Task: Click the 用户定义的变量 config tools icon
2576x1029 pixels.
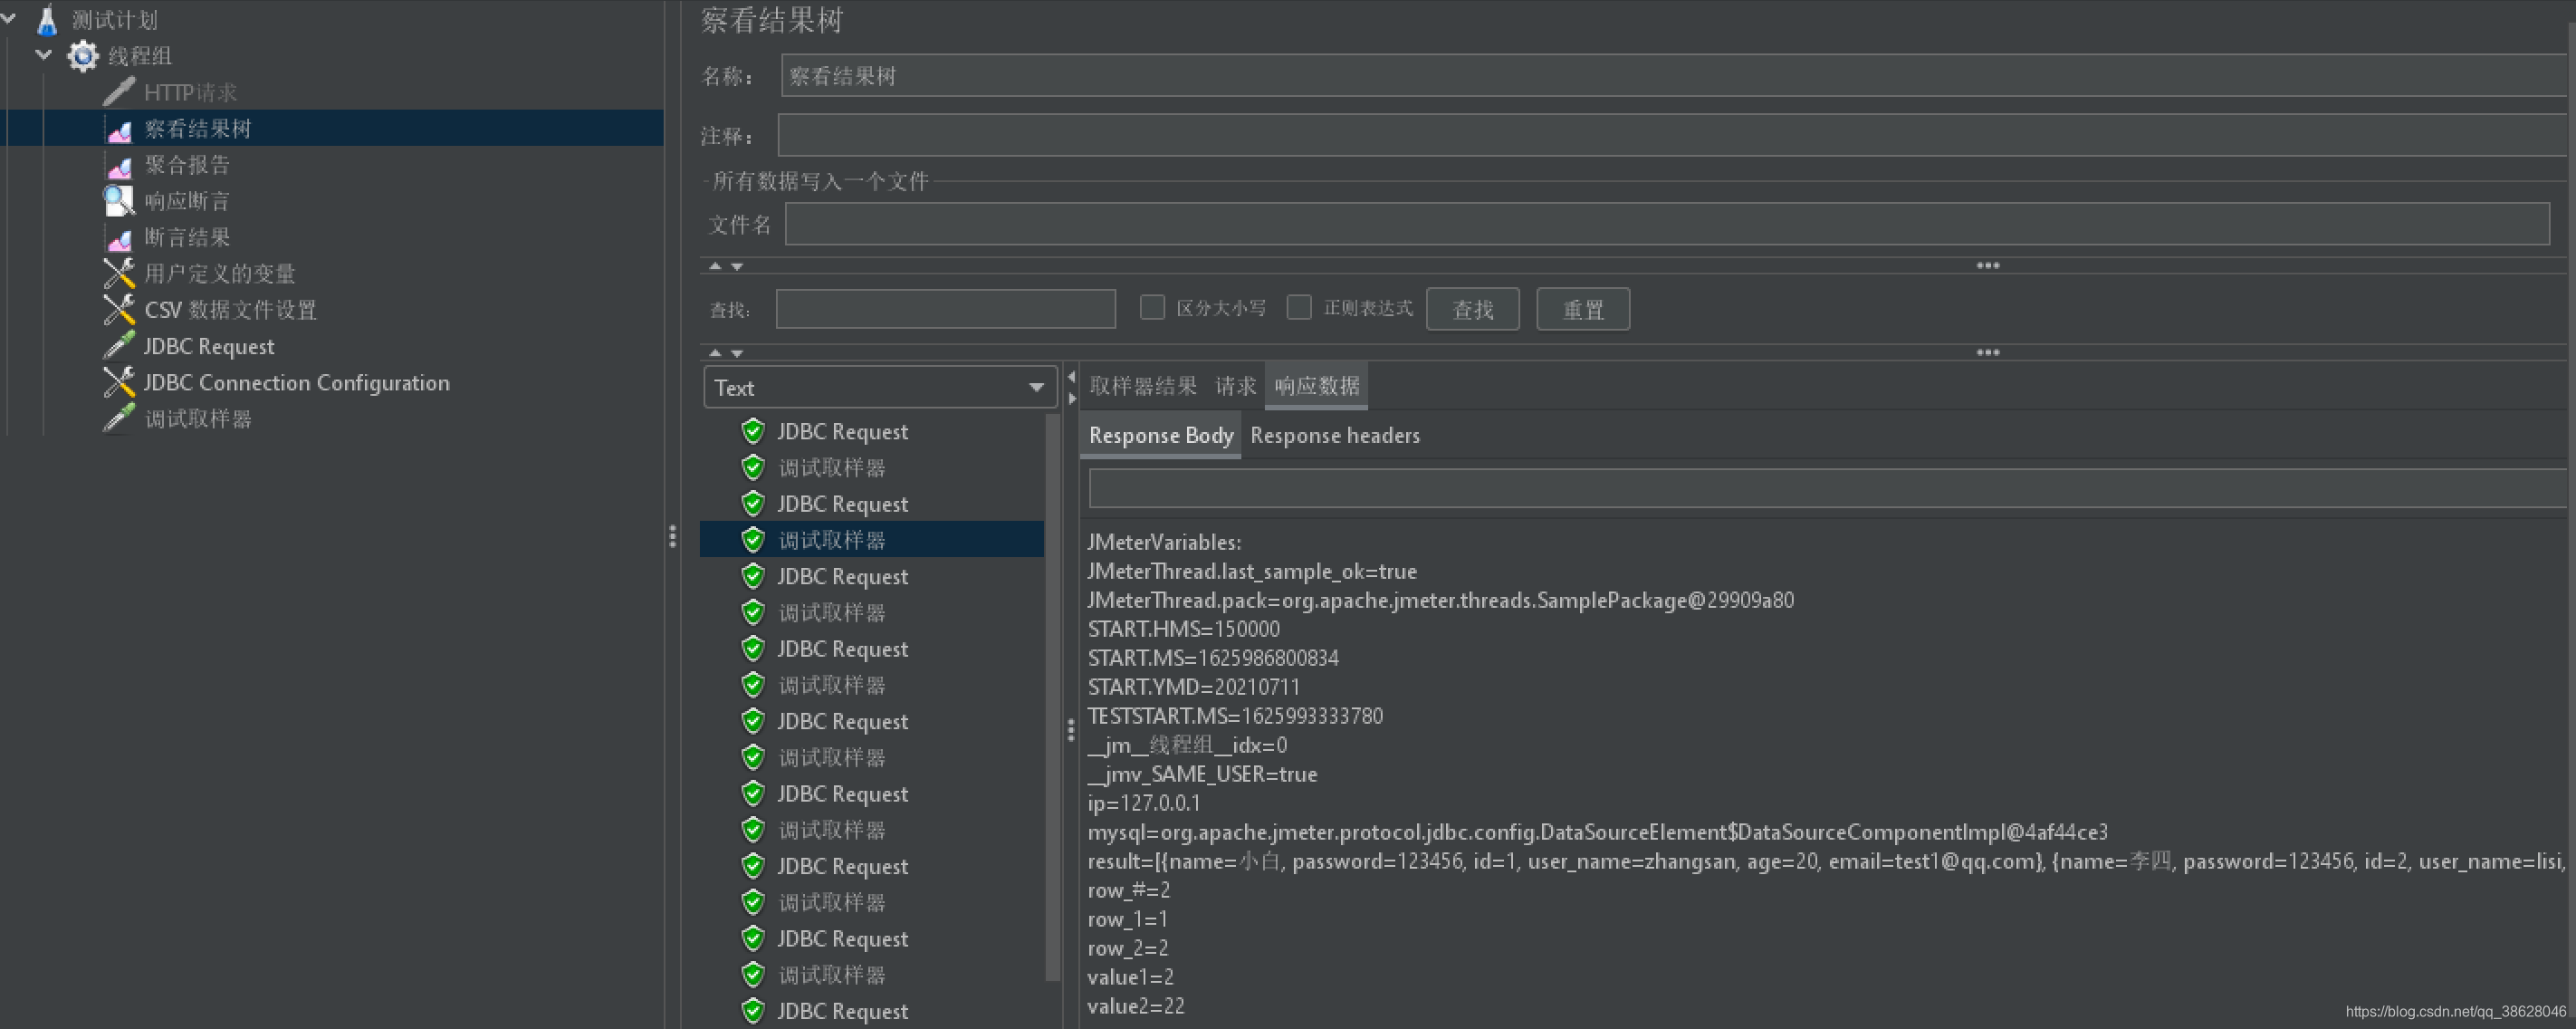Action: click(119, 273)
